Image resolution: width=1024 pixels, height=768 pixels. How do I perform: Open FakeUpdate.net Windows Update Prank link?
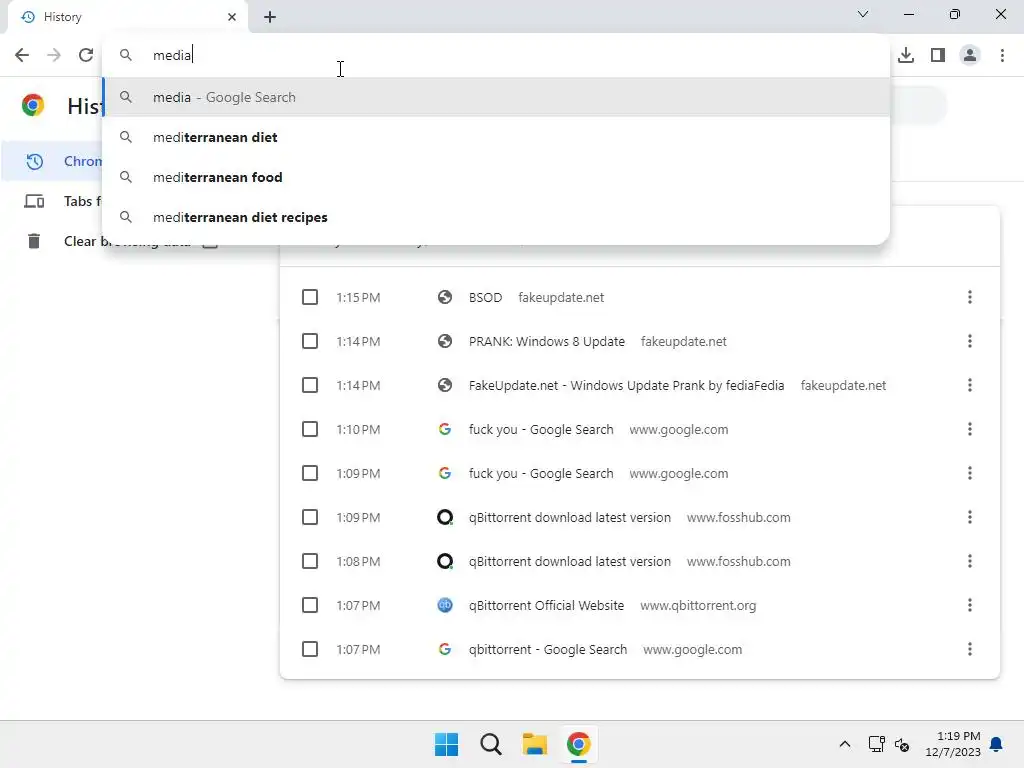(x=626, y=385)
